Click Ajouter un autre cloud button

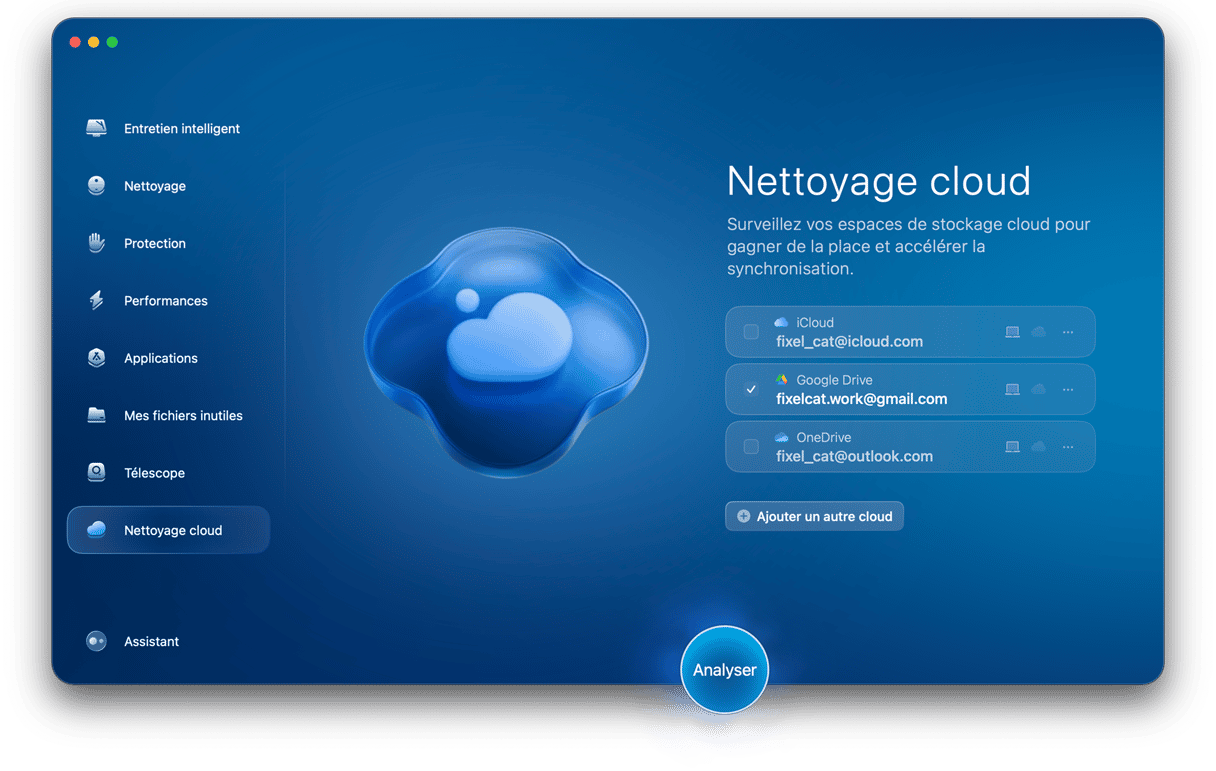[814, 516]
